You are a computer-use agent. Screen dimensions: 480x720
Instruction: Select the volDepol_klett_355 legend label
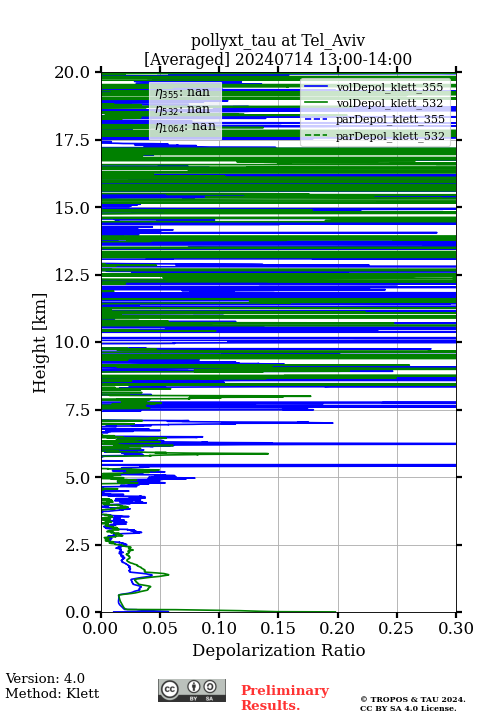click(x=390, y=87)
